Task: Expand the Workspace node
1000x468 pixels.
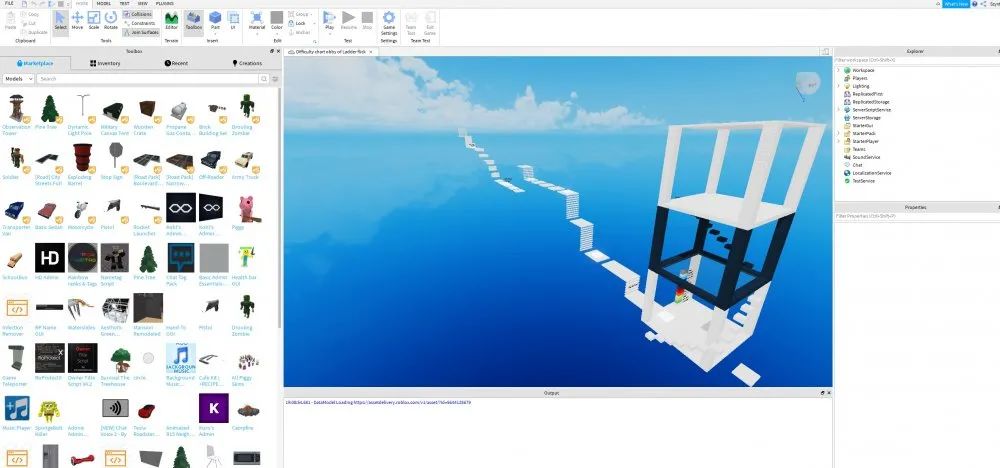Action: pos(839,70)
